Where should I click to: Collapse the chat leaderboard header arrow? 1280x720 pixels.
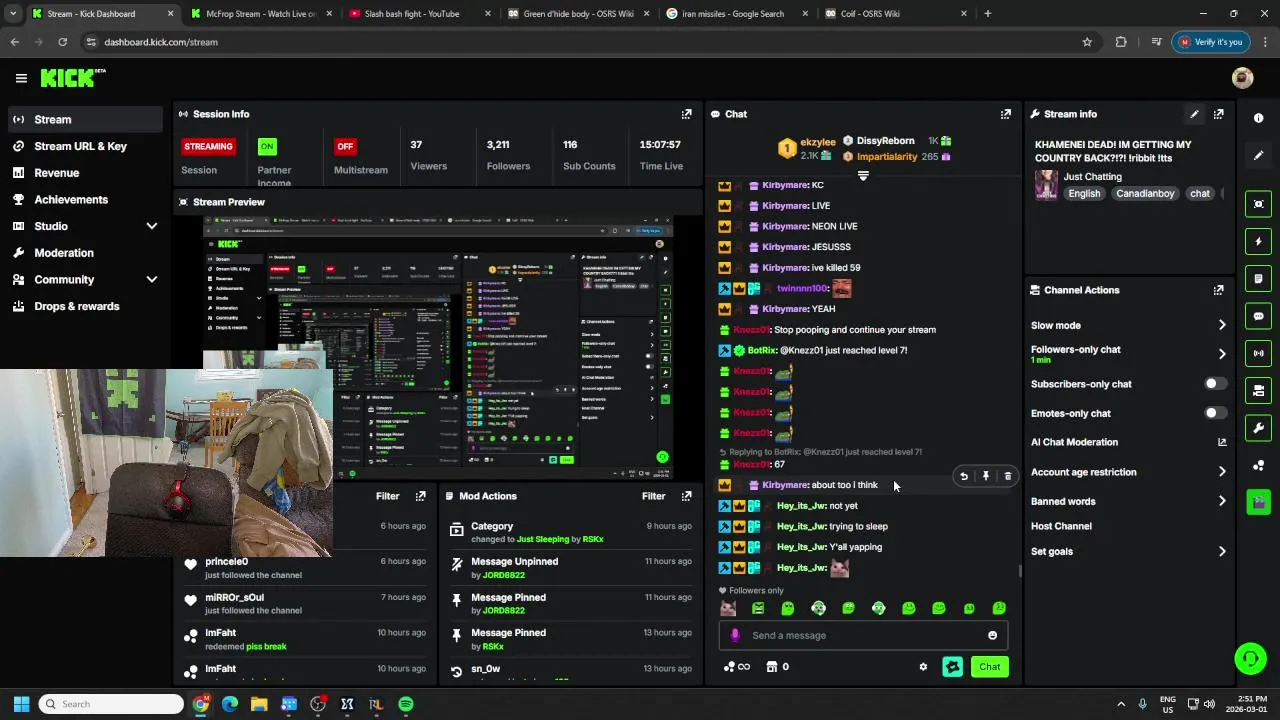click(863, 176)
